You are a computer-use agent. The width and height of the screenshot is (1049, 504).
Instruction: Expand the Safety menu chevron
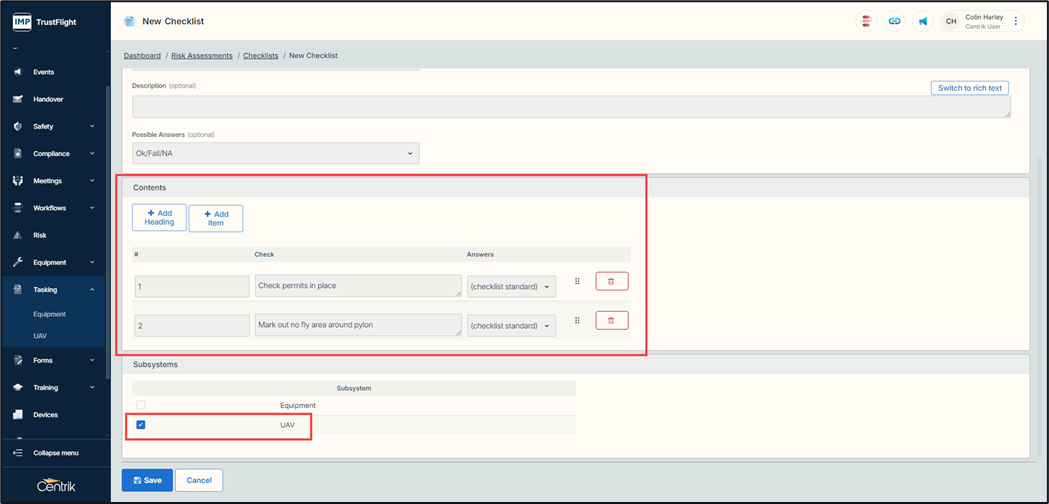(x=92, y=127)
